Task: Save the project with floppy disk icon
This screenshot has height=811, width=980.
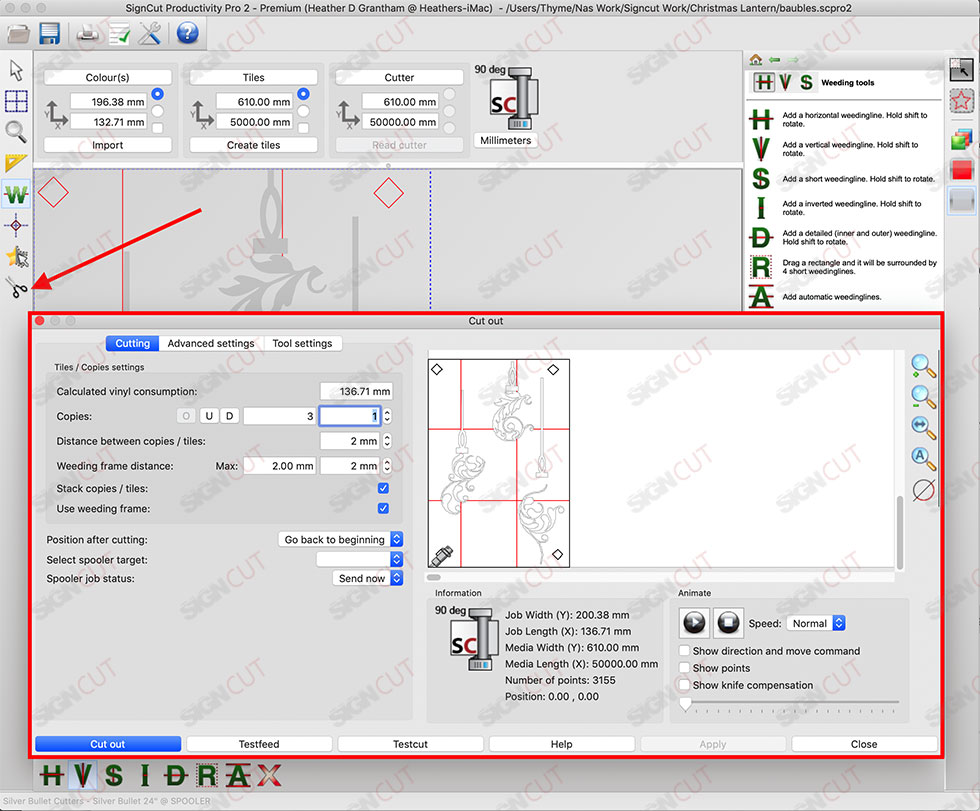Action: pyautogui.click(x=50, y=33)
